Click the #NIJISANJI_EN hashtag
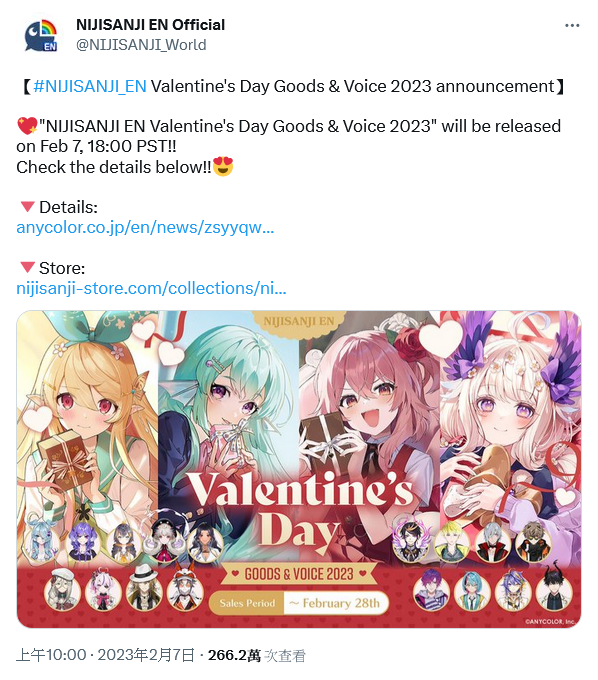Viewport: 598px width, 680px height. click(x=90, y=86)
